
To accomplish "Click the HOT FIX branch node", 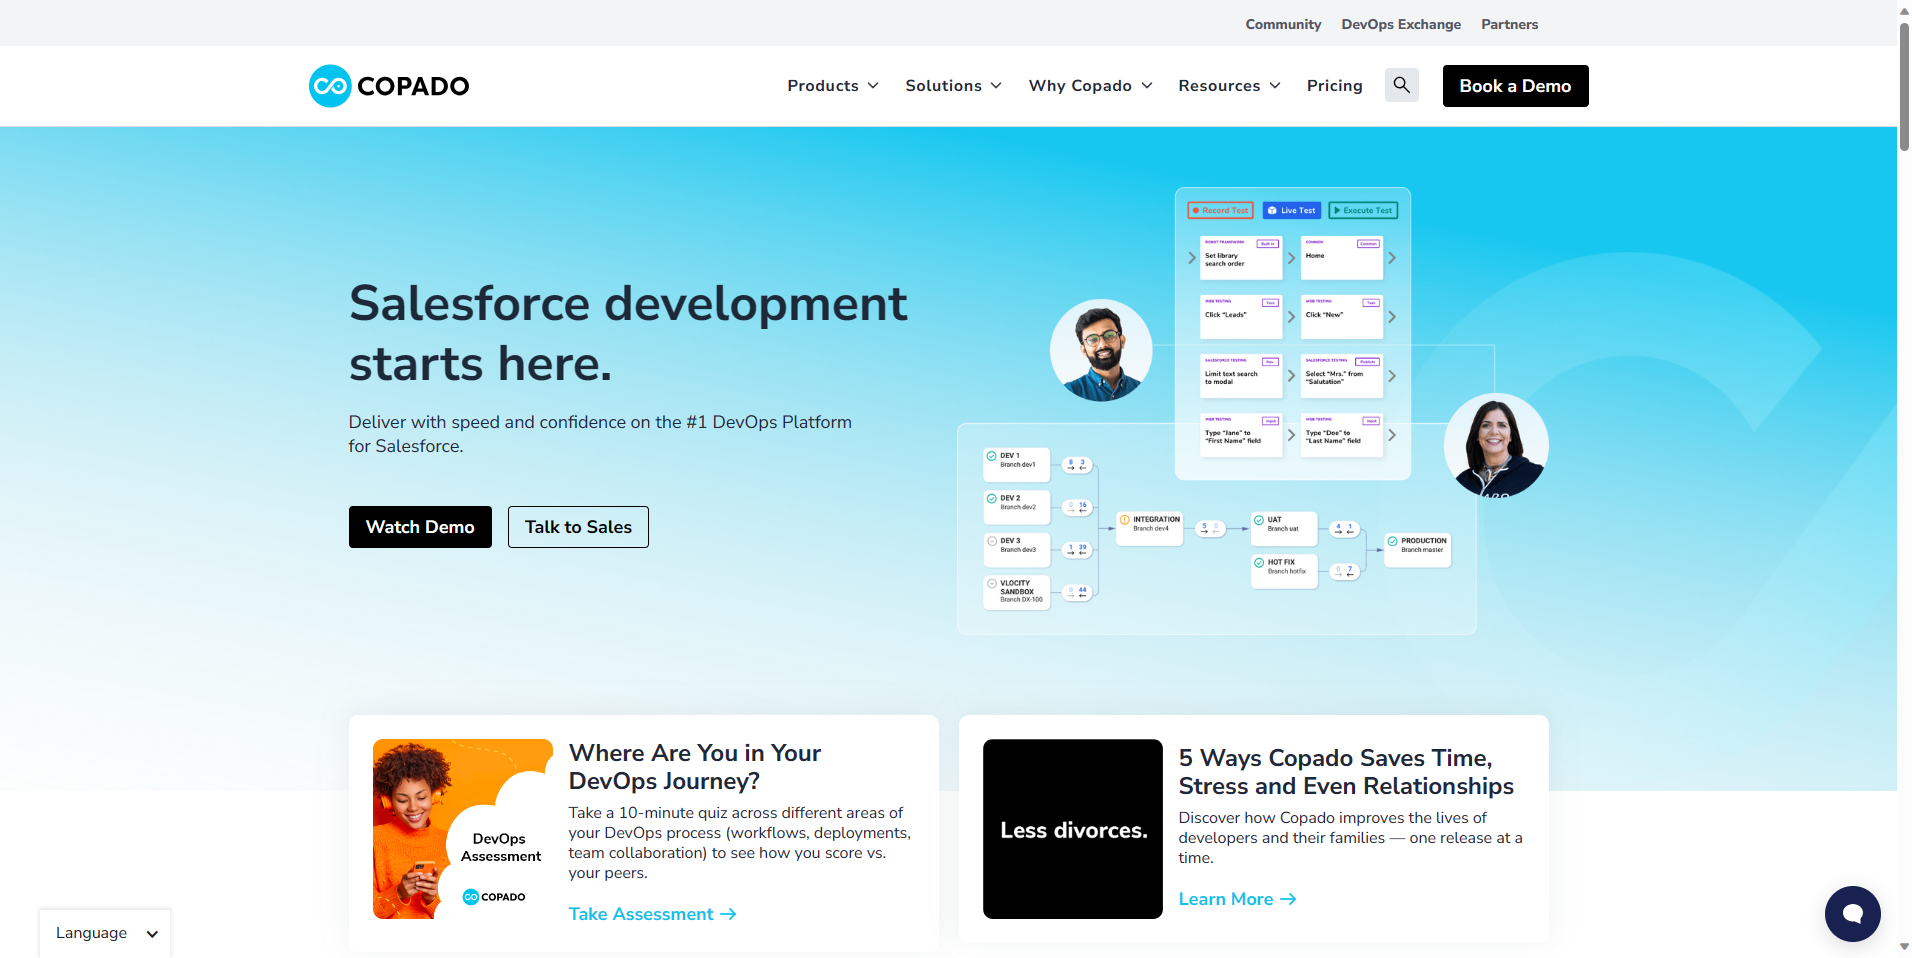I will 1284,571.
